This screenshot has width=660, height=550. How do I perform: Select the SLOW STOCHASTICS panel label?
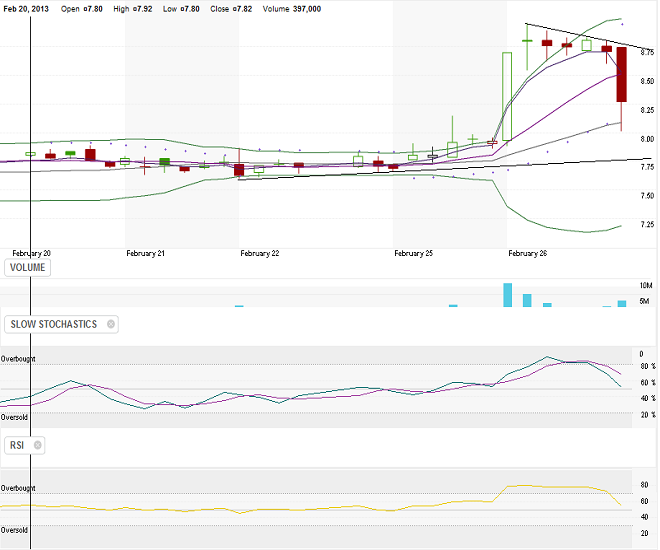point(55,324)
